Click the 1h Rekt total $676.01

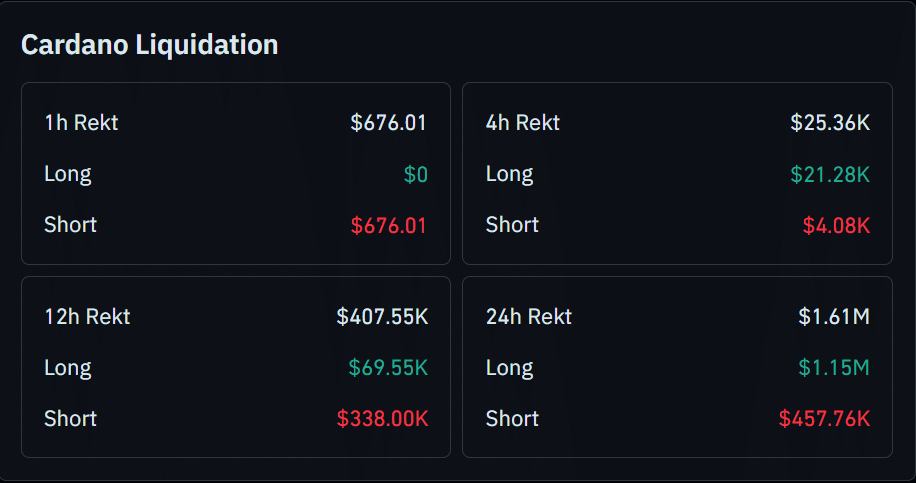point(388,123)
